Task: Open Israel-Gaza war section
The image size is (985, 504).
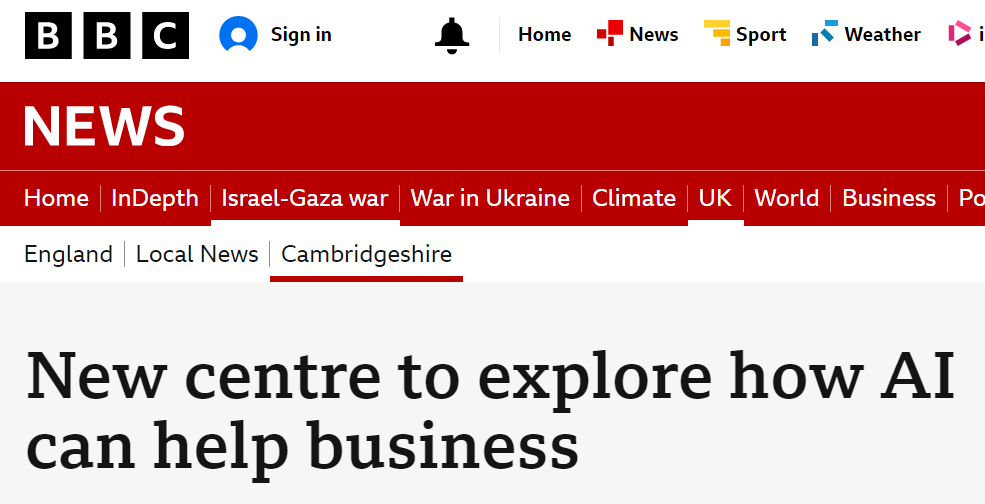Action: click(x=305, y=198)
